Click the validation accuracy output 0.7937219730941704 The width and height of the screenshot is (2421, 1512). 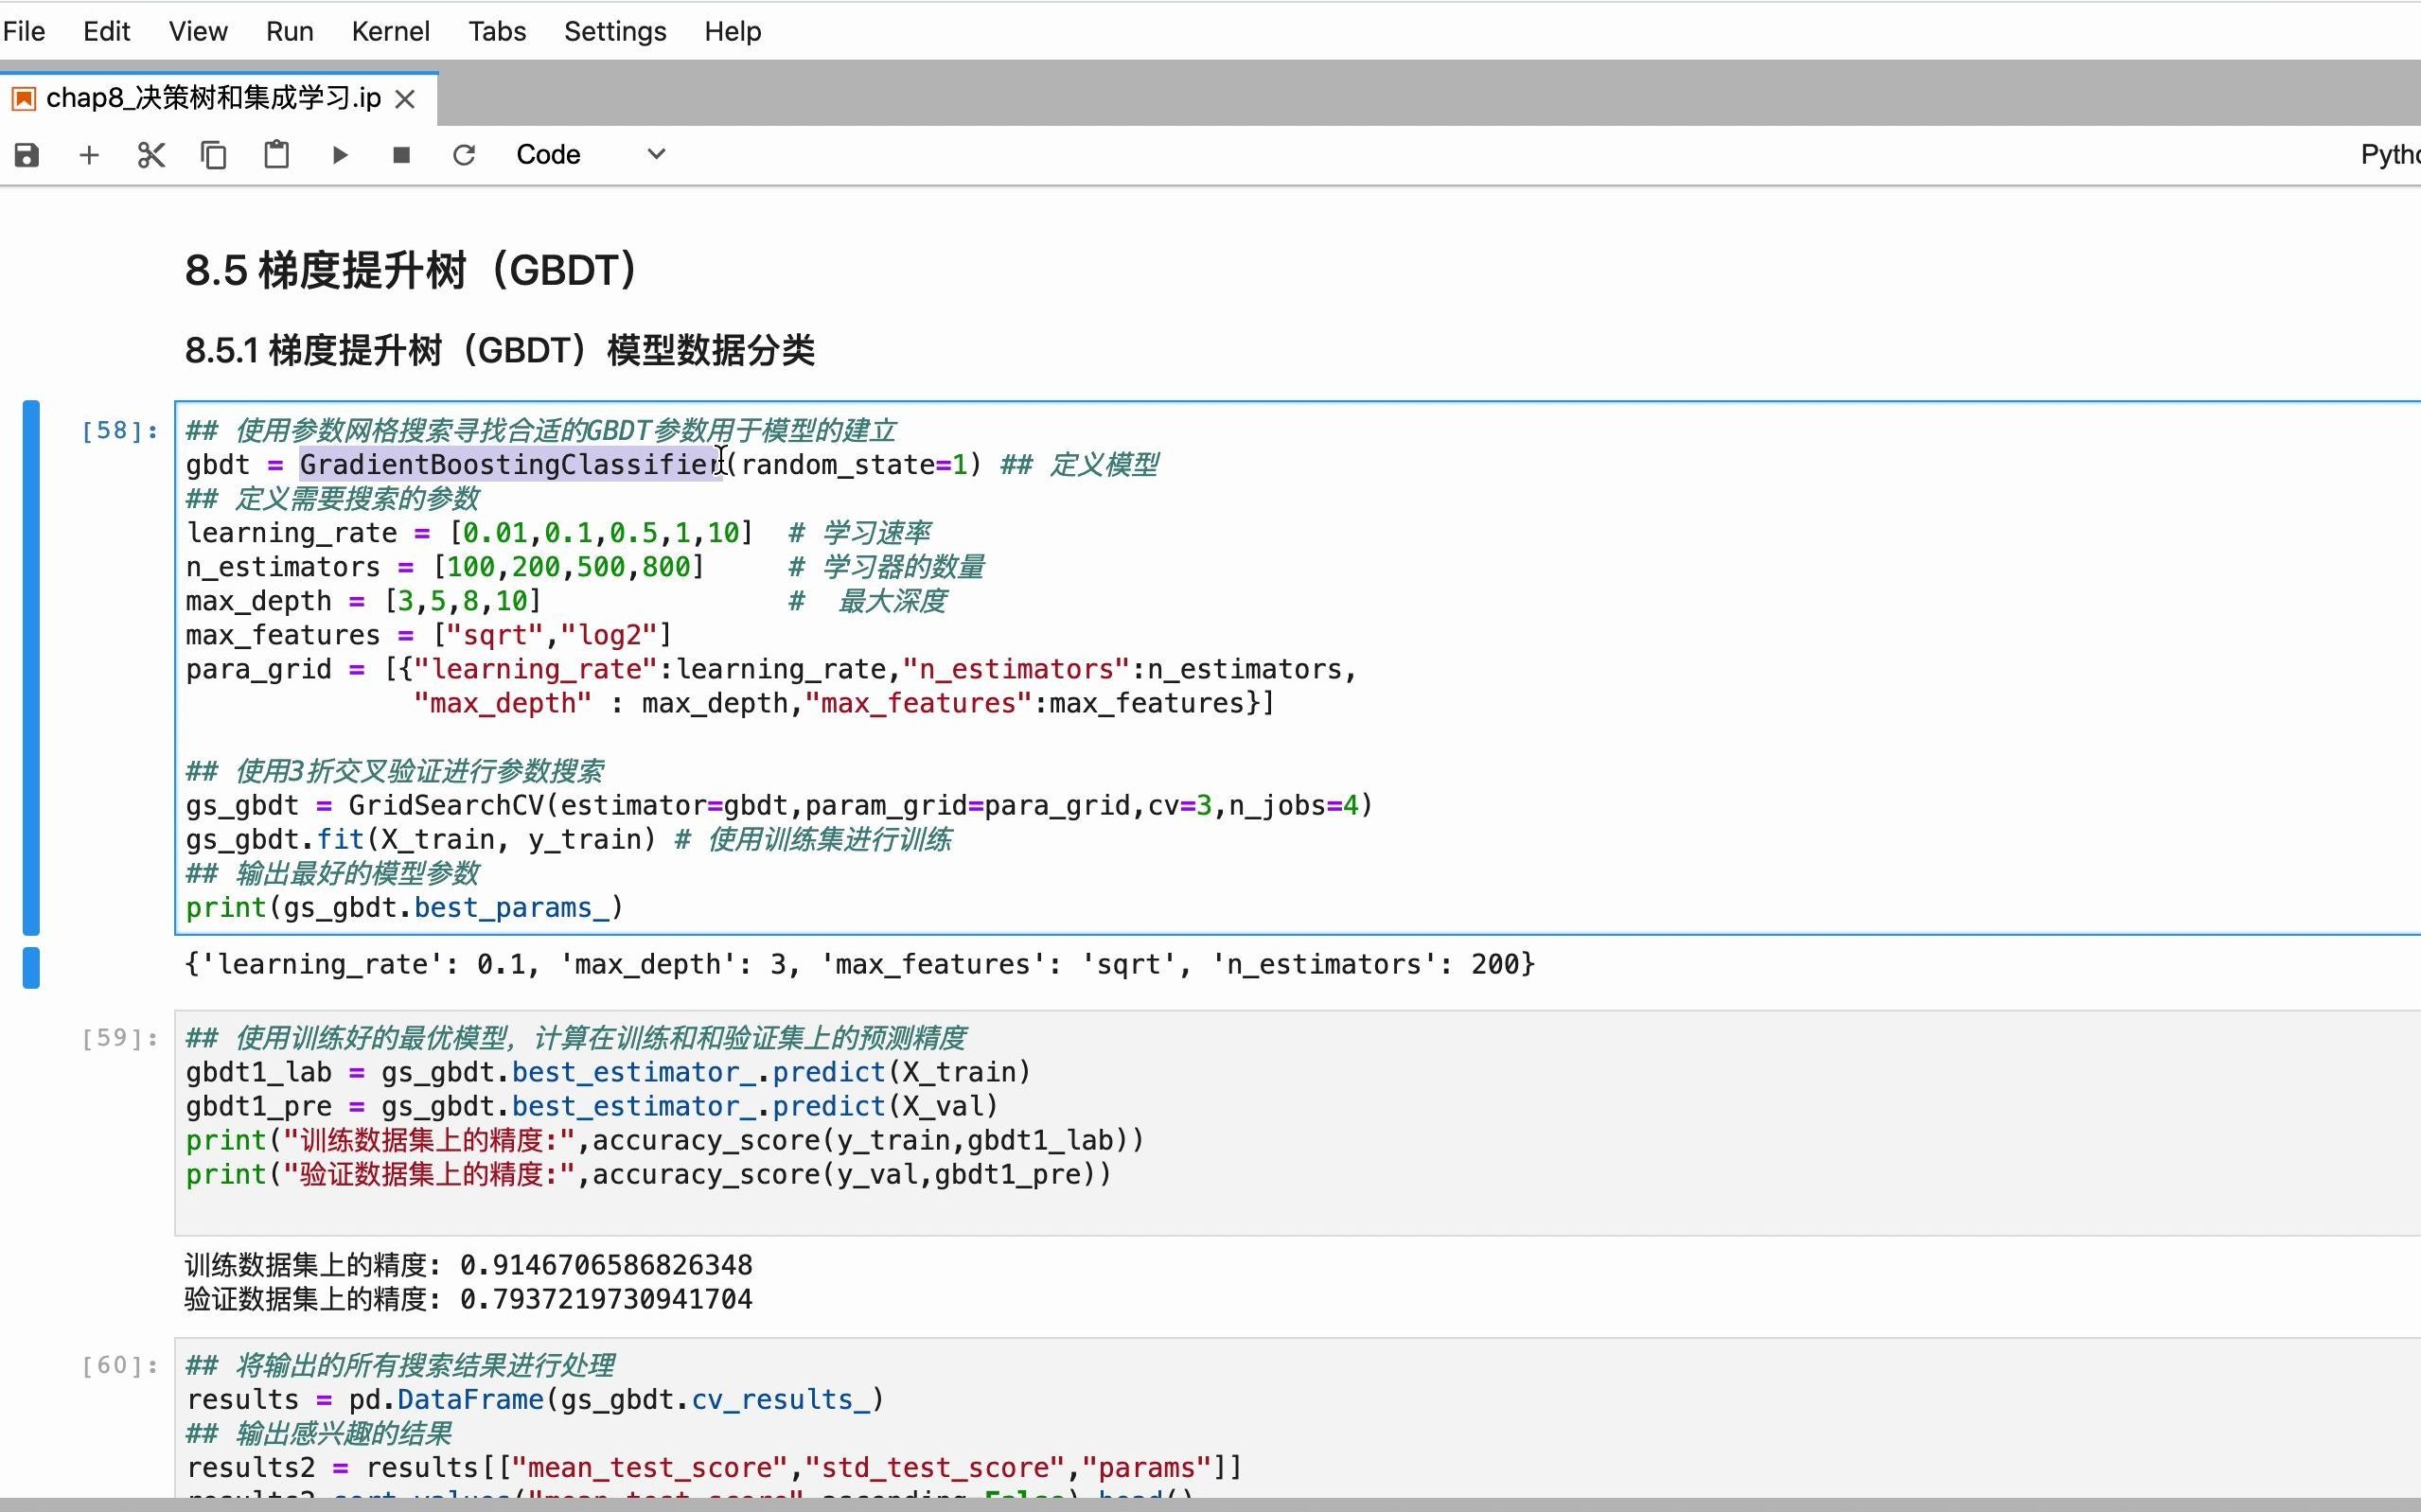[606, 1299]
